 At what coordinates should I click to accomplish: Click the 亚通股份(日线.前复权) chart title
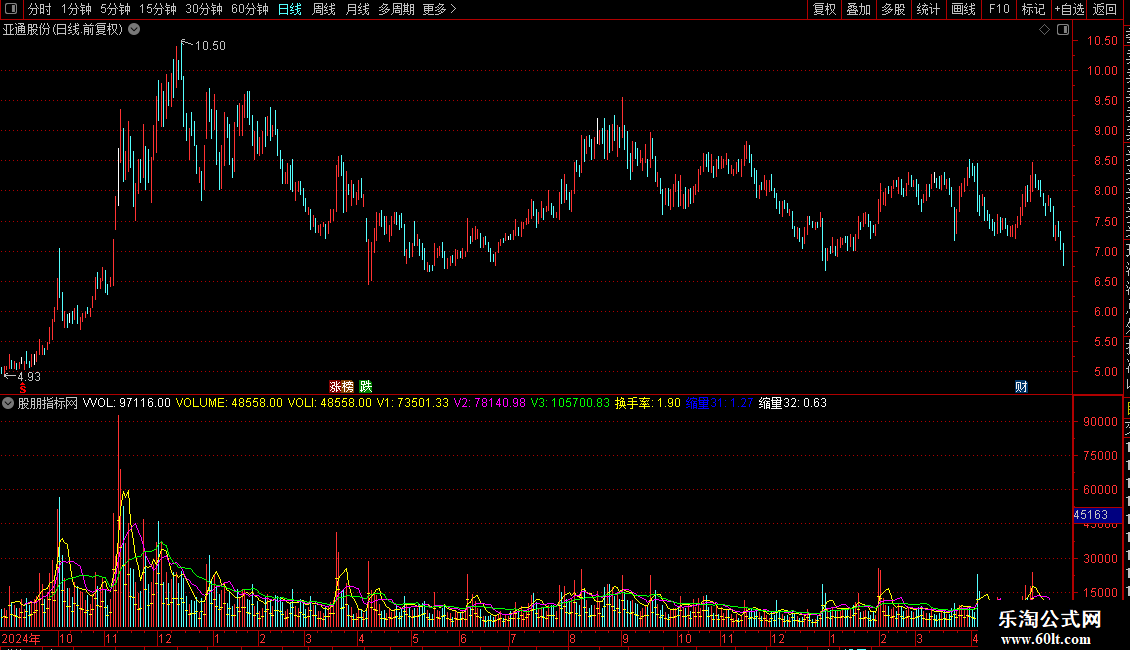63,30
